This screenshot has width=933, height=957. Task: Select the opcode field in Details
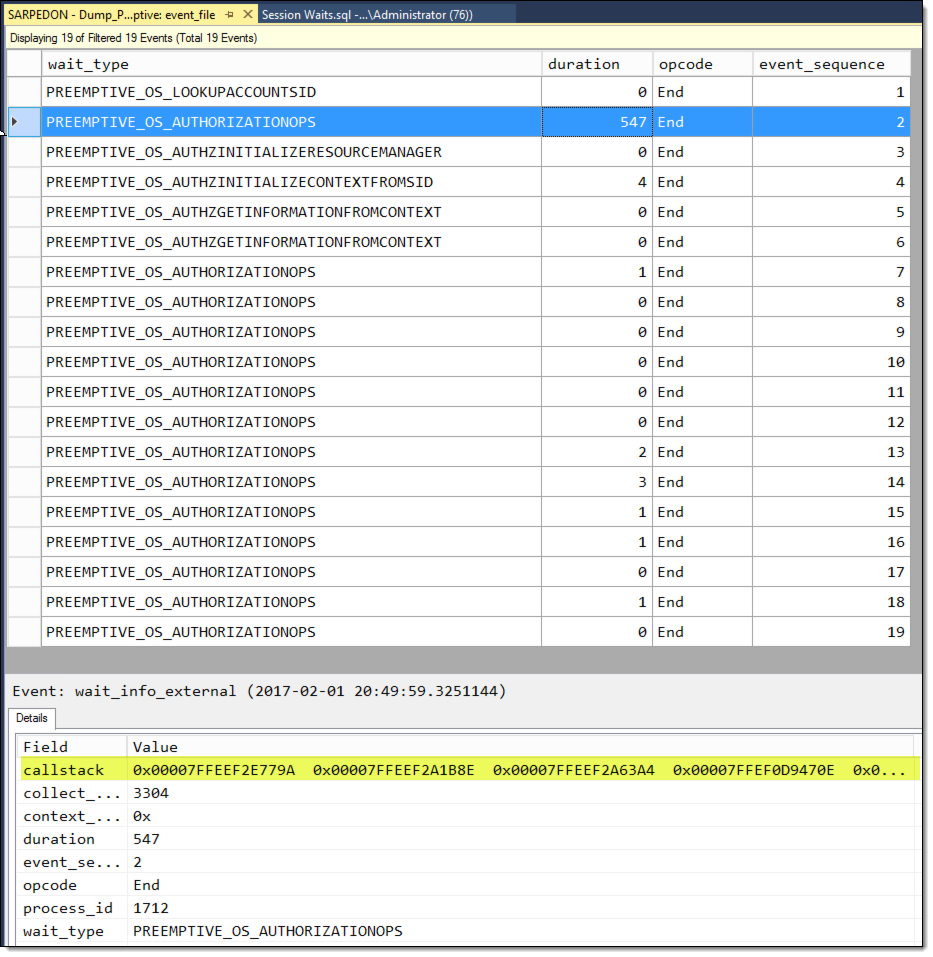coord(469,886)
